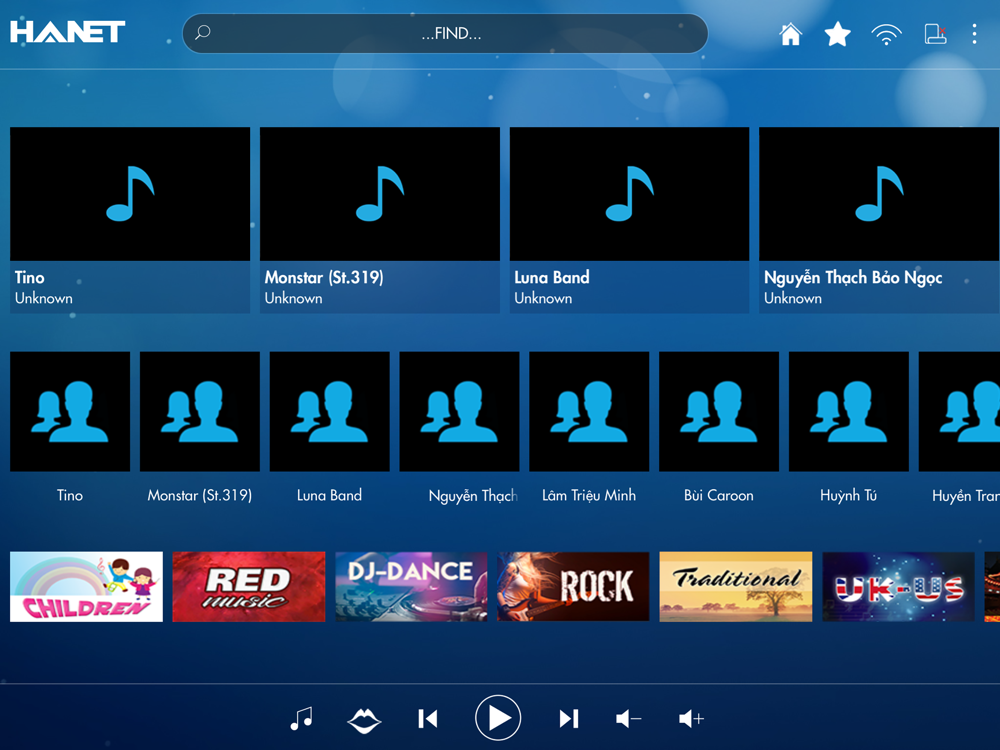Select the Luna Band artist avatar
This screenshot has height=750, width=1000.
(330, 411)
